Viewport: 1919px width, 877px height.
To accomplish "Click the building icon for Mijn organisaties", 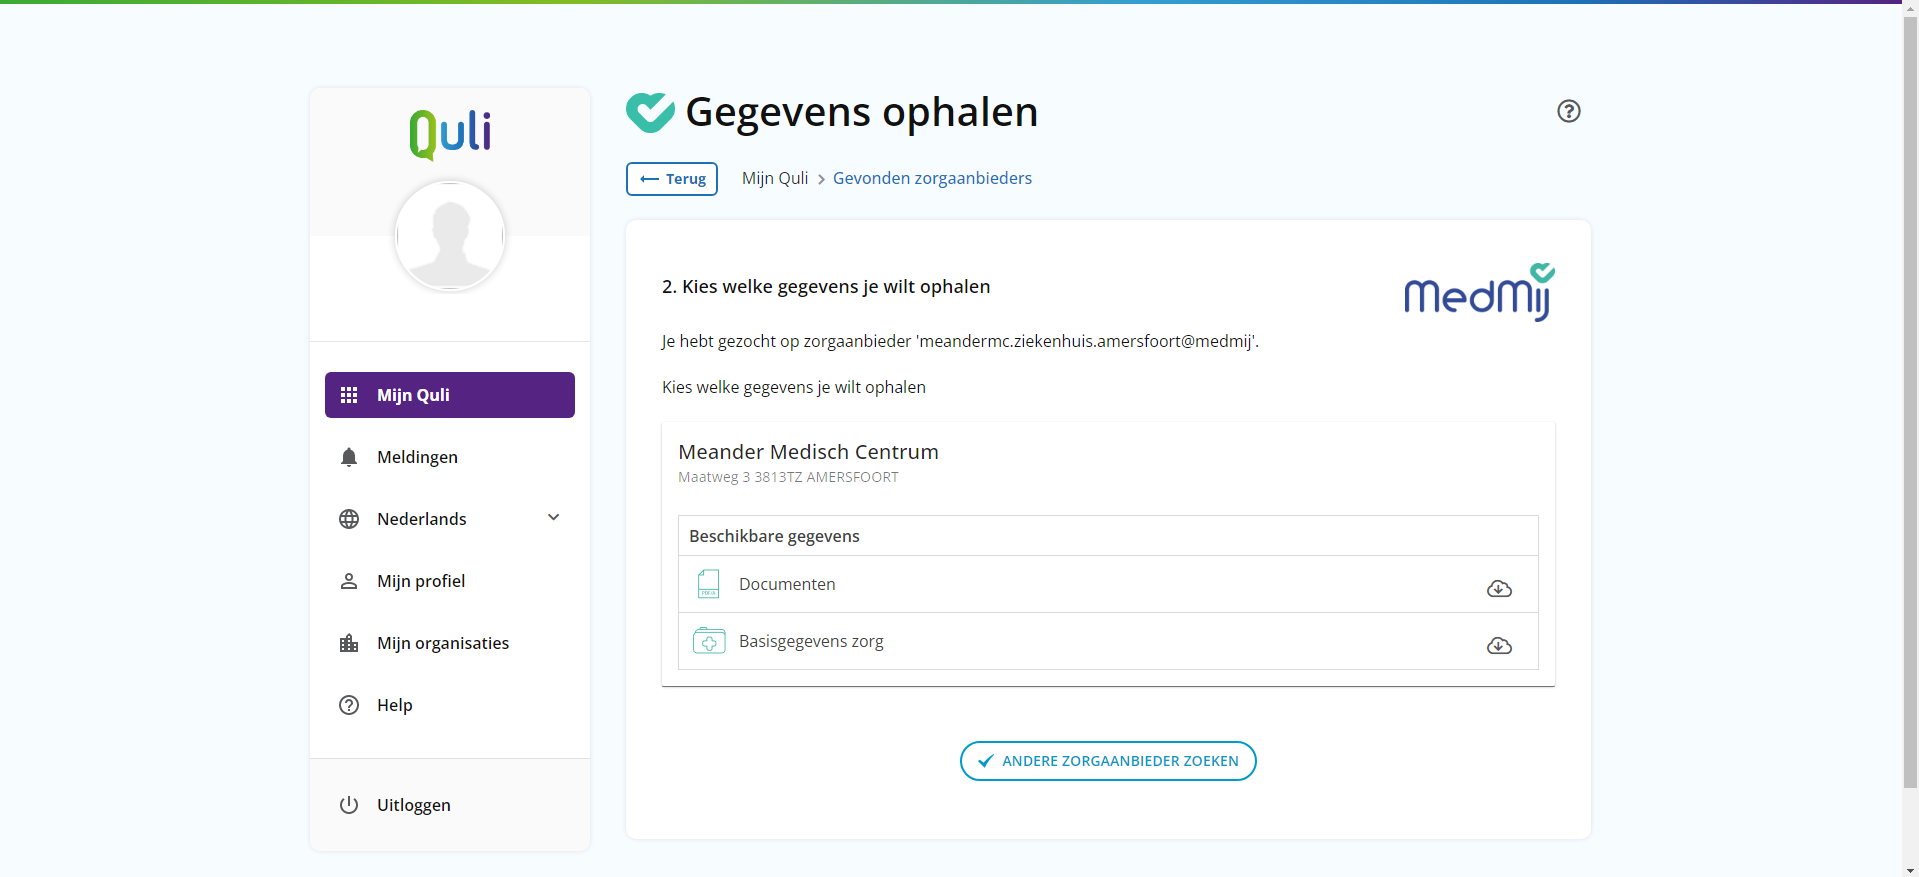I will (349, 643).
